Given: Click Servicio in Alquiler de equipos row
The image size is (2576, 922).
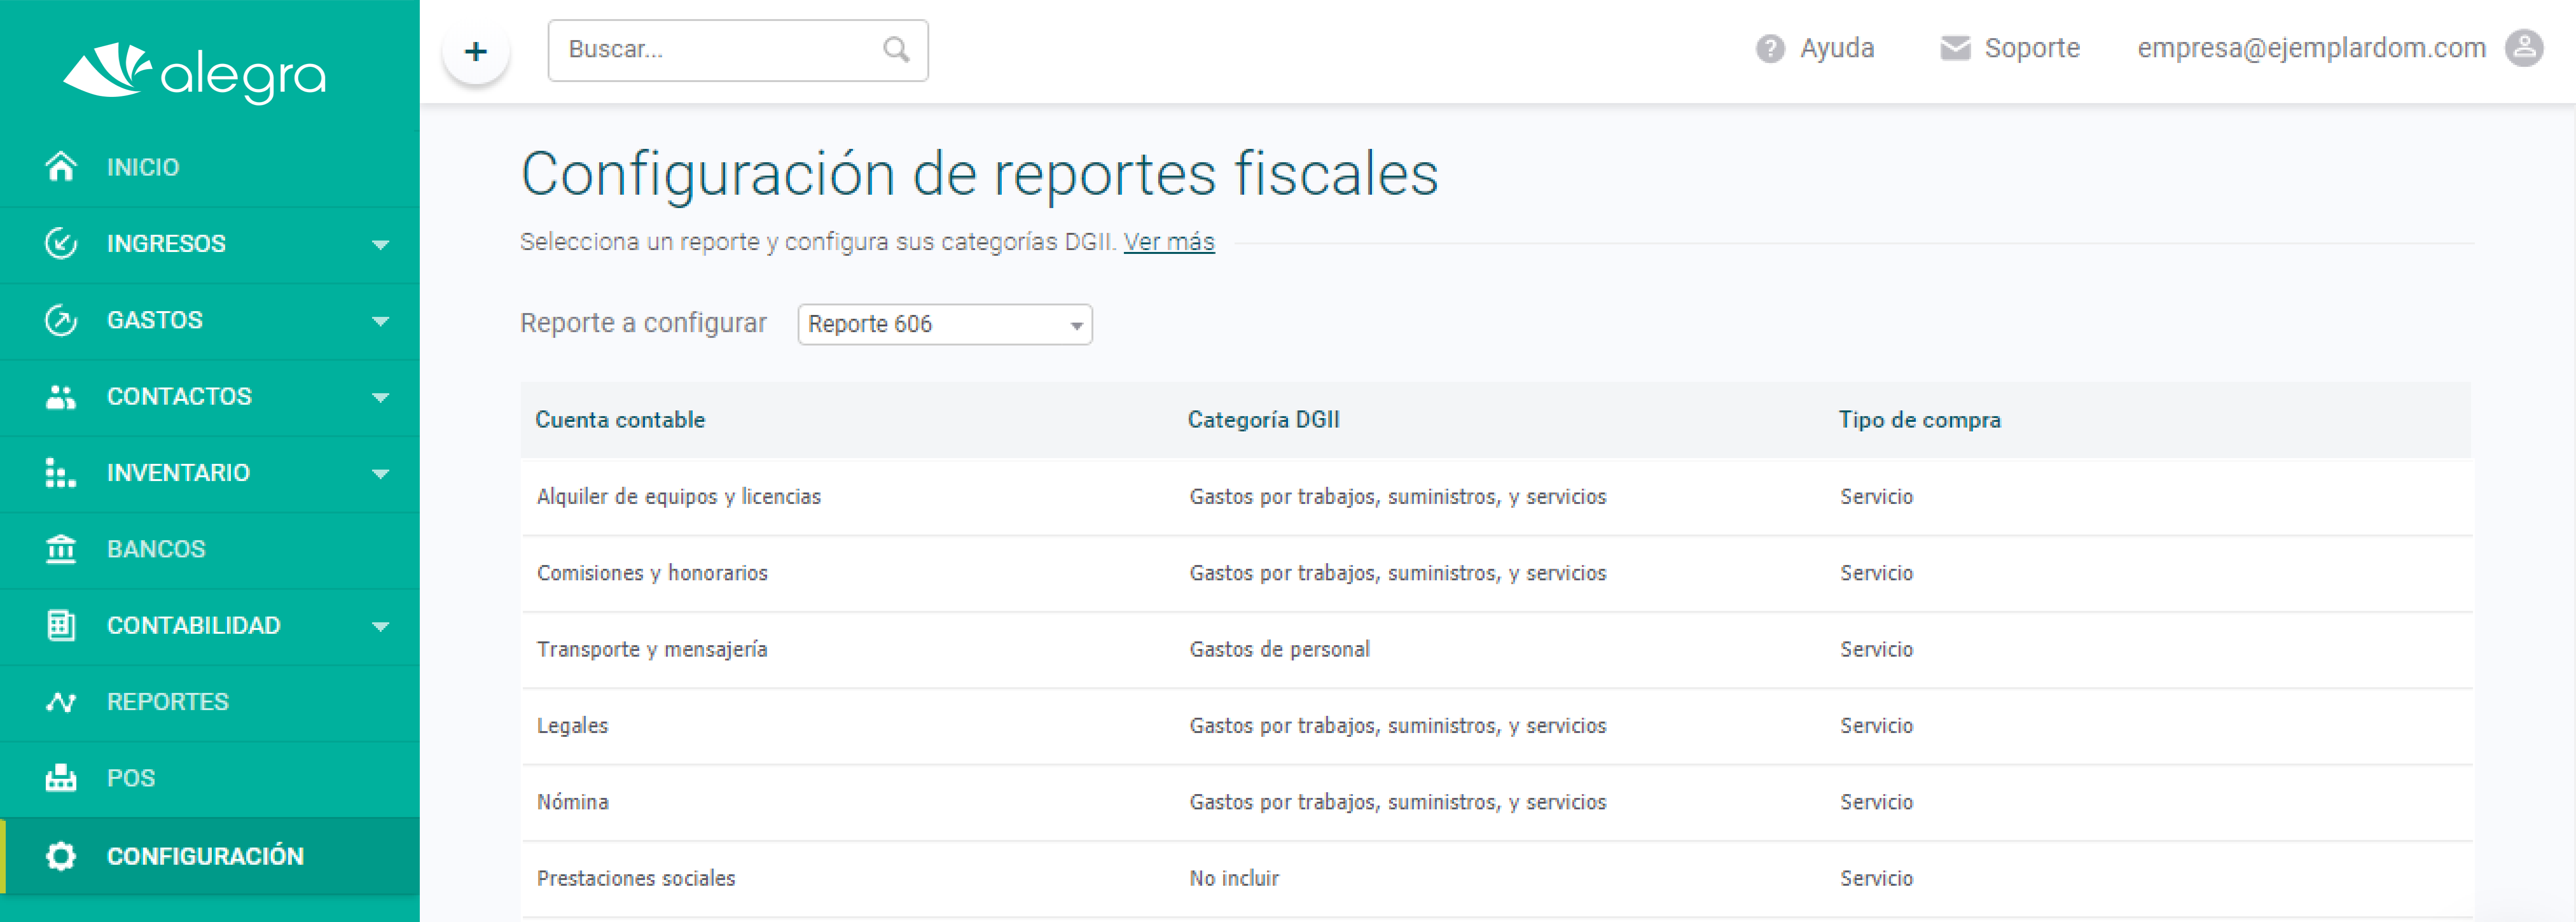Looking at the screenshot, I should pos(1876,497).
